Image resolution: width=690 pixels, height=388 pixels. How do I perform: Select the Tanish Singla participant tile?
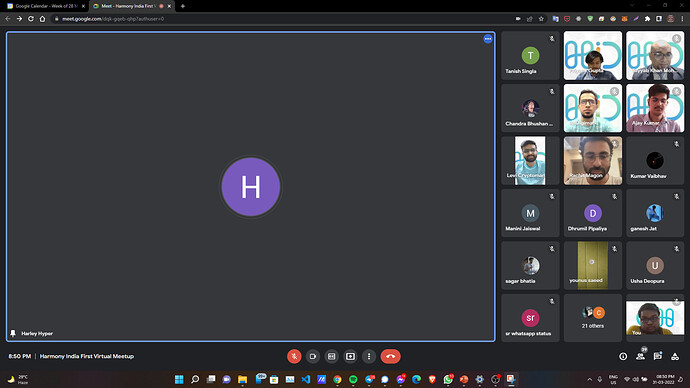(530, 55)
